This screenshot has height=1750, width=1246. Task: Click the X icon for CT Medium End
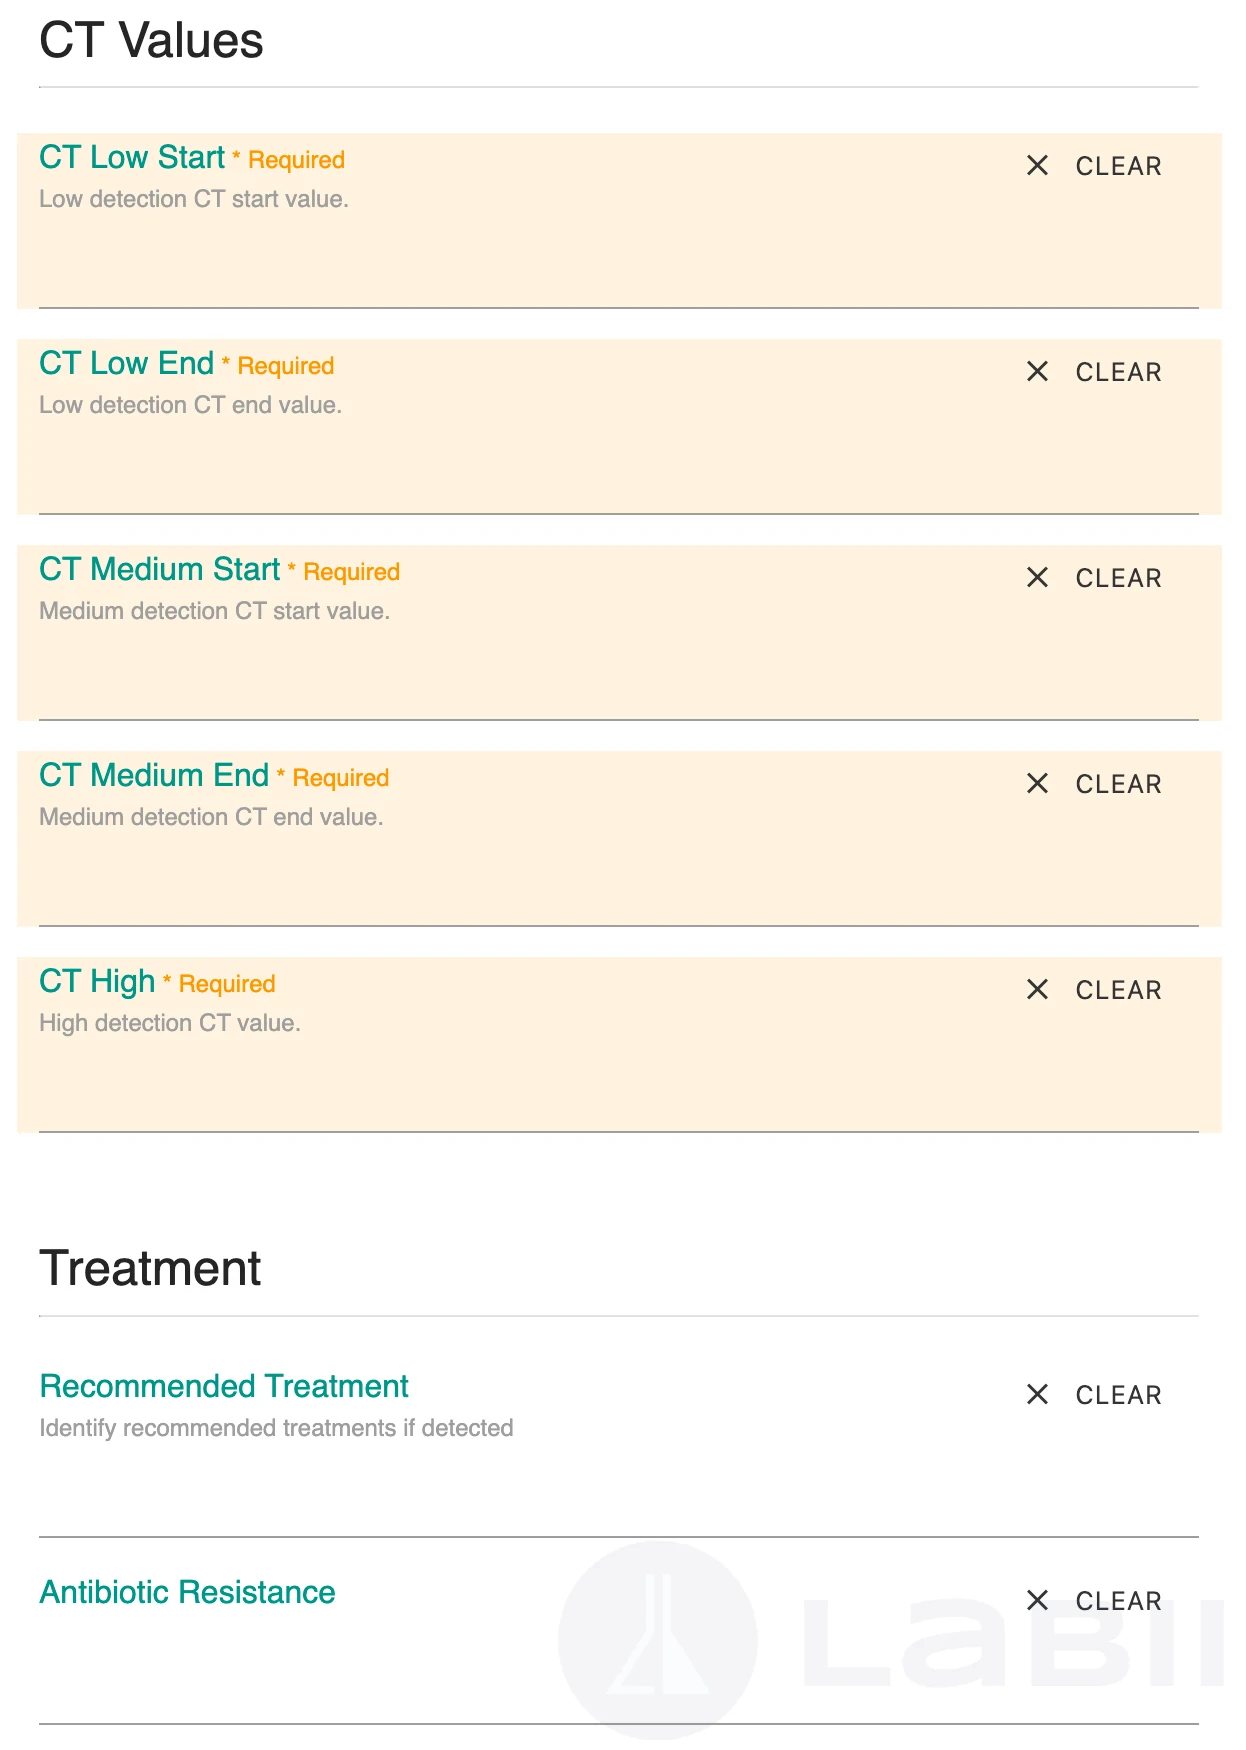tap(1037, 784)
